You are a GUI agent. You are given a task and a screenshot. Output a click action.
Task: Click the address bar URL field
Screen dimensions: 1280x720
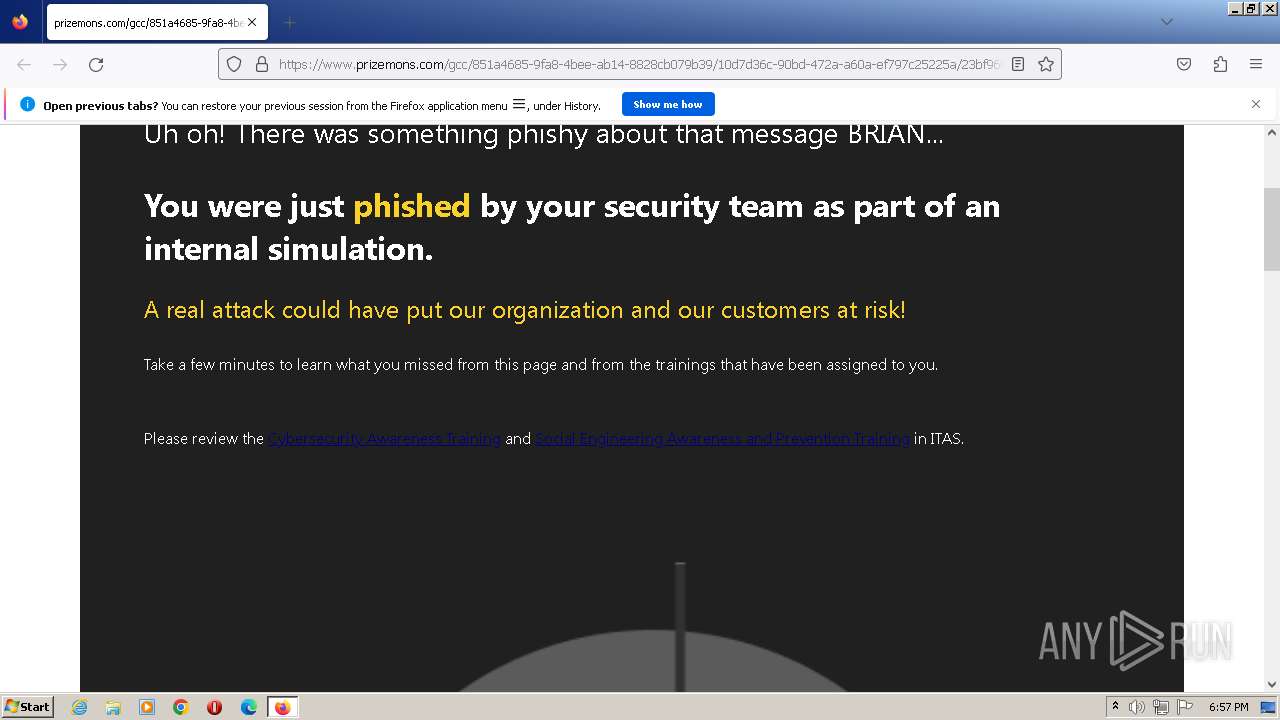tap(638, 64)
